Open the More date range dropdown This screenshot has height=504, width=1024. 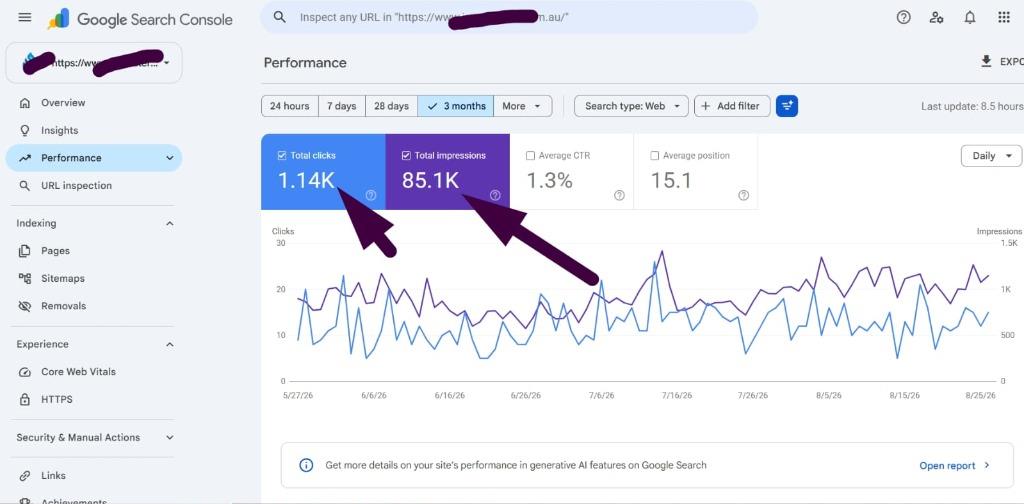(x=522, y=106)
